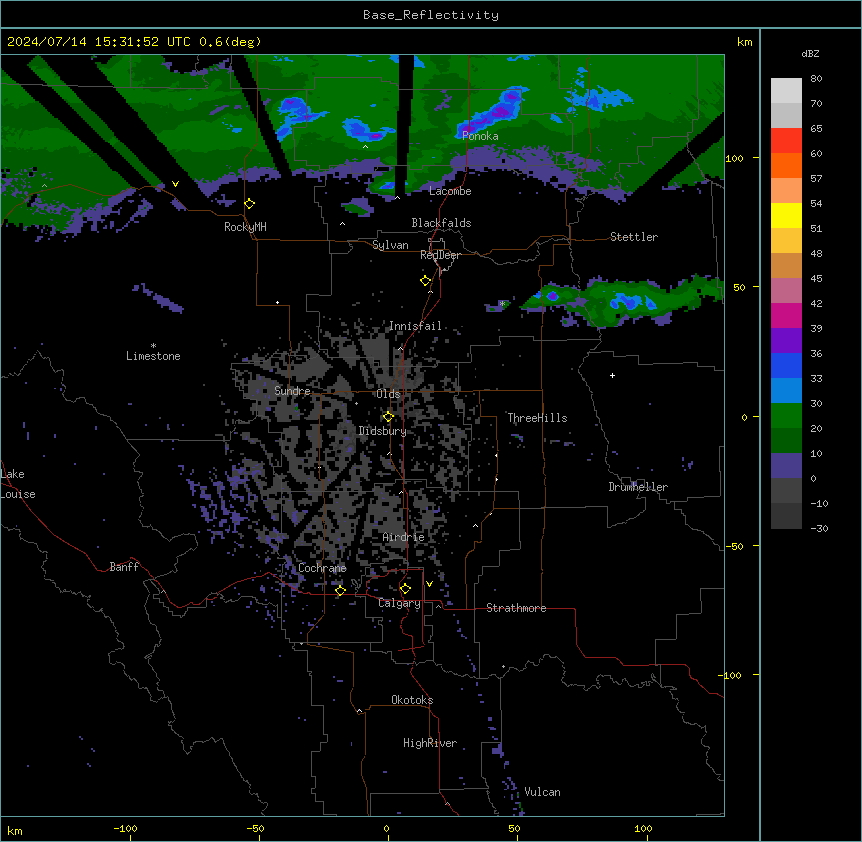Select the slate purple 0-10 dBZ swatch
The image size is (862, 842).
click(x=786, y=466)
